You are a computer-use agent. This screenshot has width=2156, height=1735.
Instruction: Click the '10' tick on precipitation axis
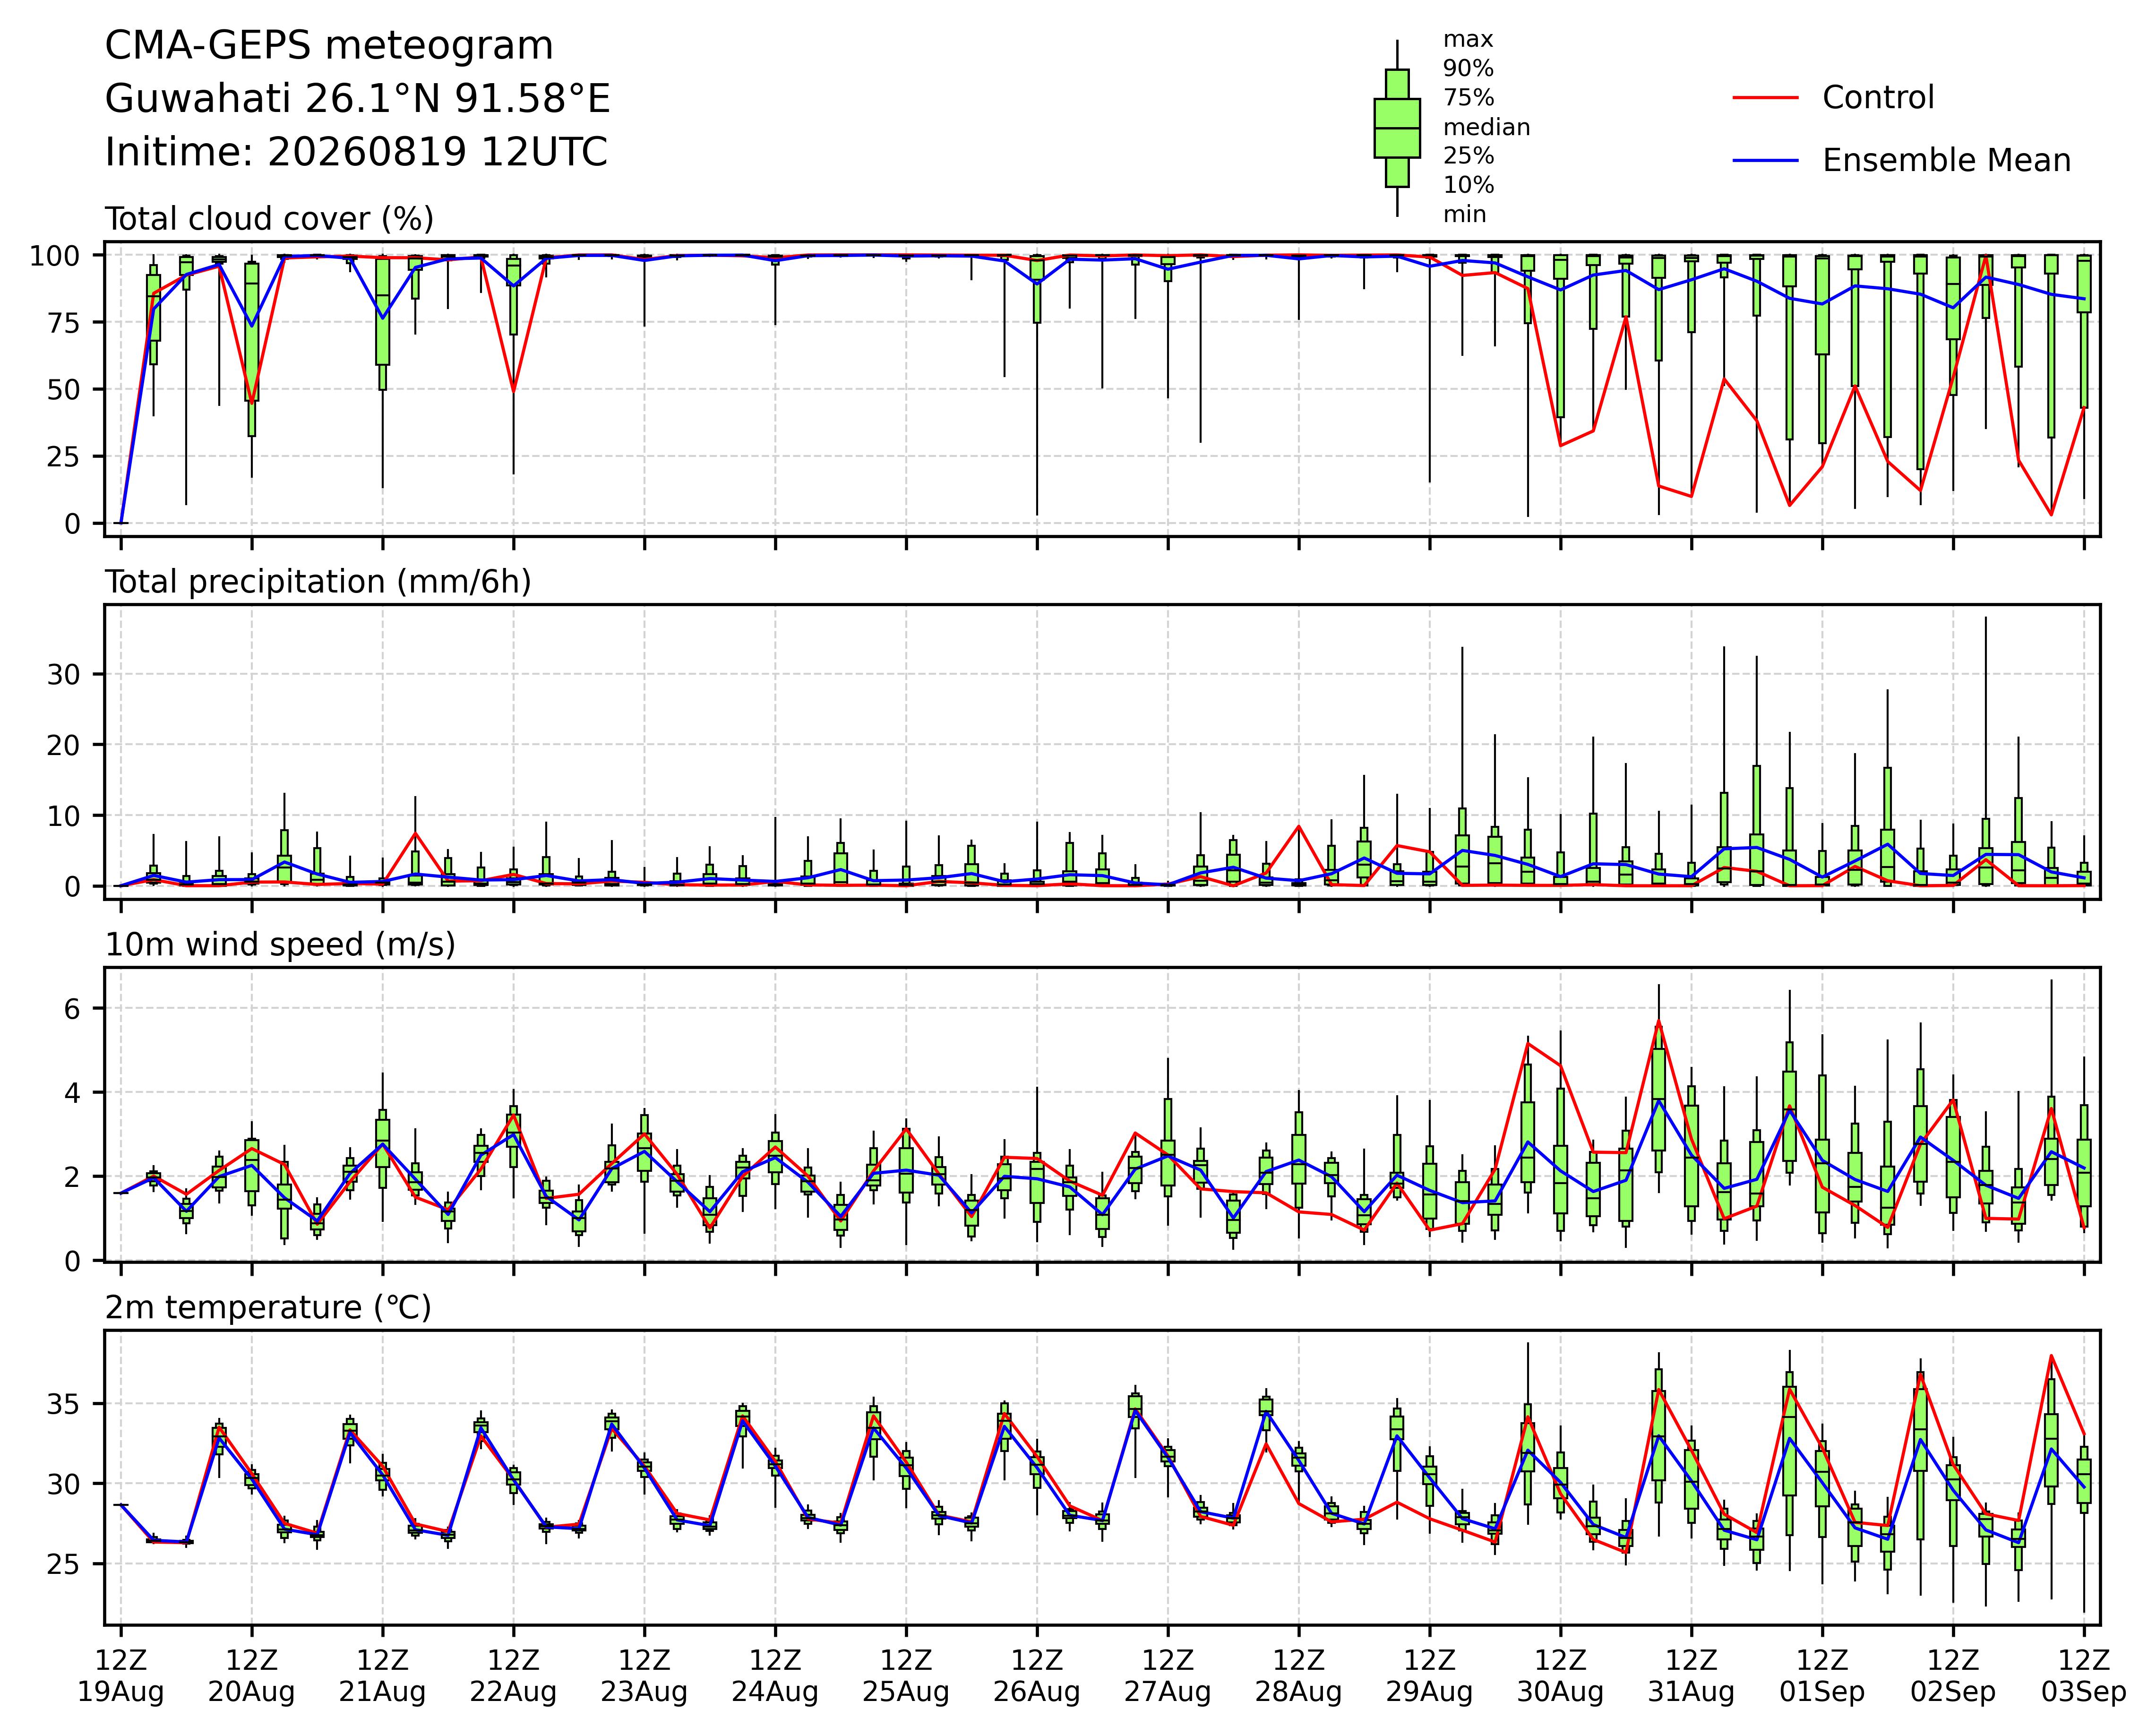(63, 817)
